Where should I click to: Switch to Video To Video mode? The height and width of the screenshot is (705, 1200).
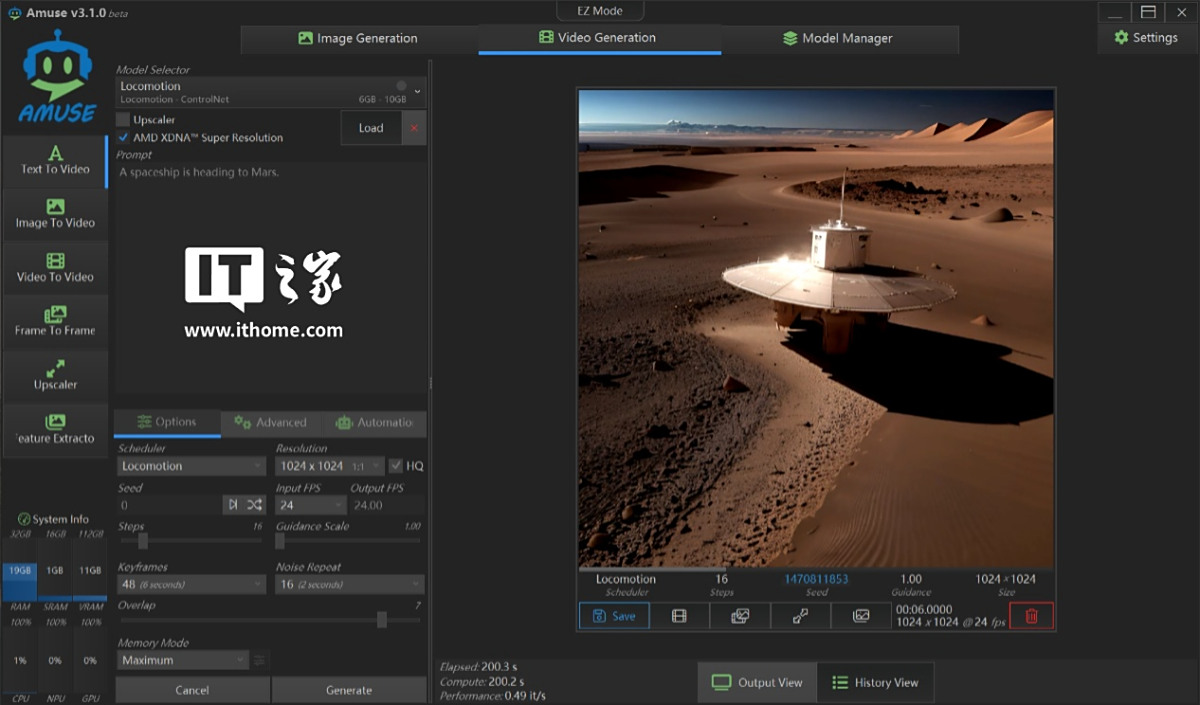[55, 268]
